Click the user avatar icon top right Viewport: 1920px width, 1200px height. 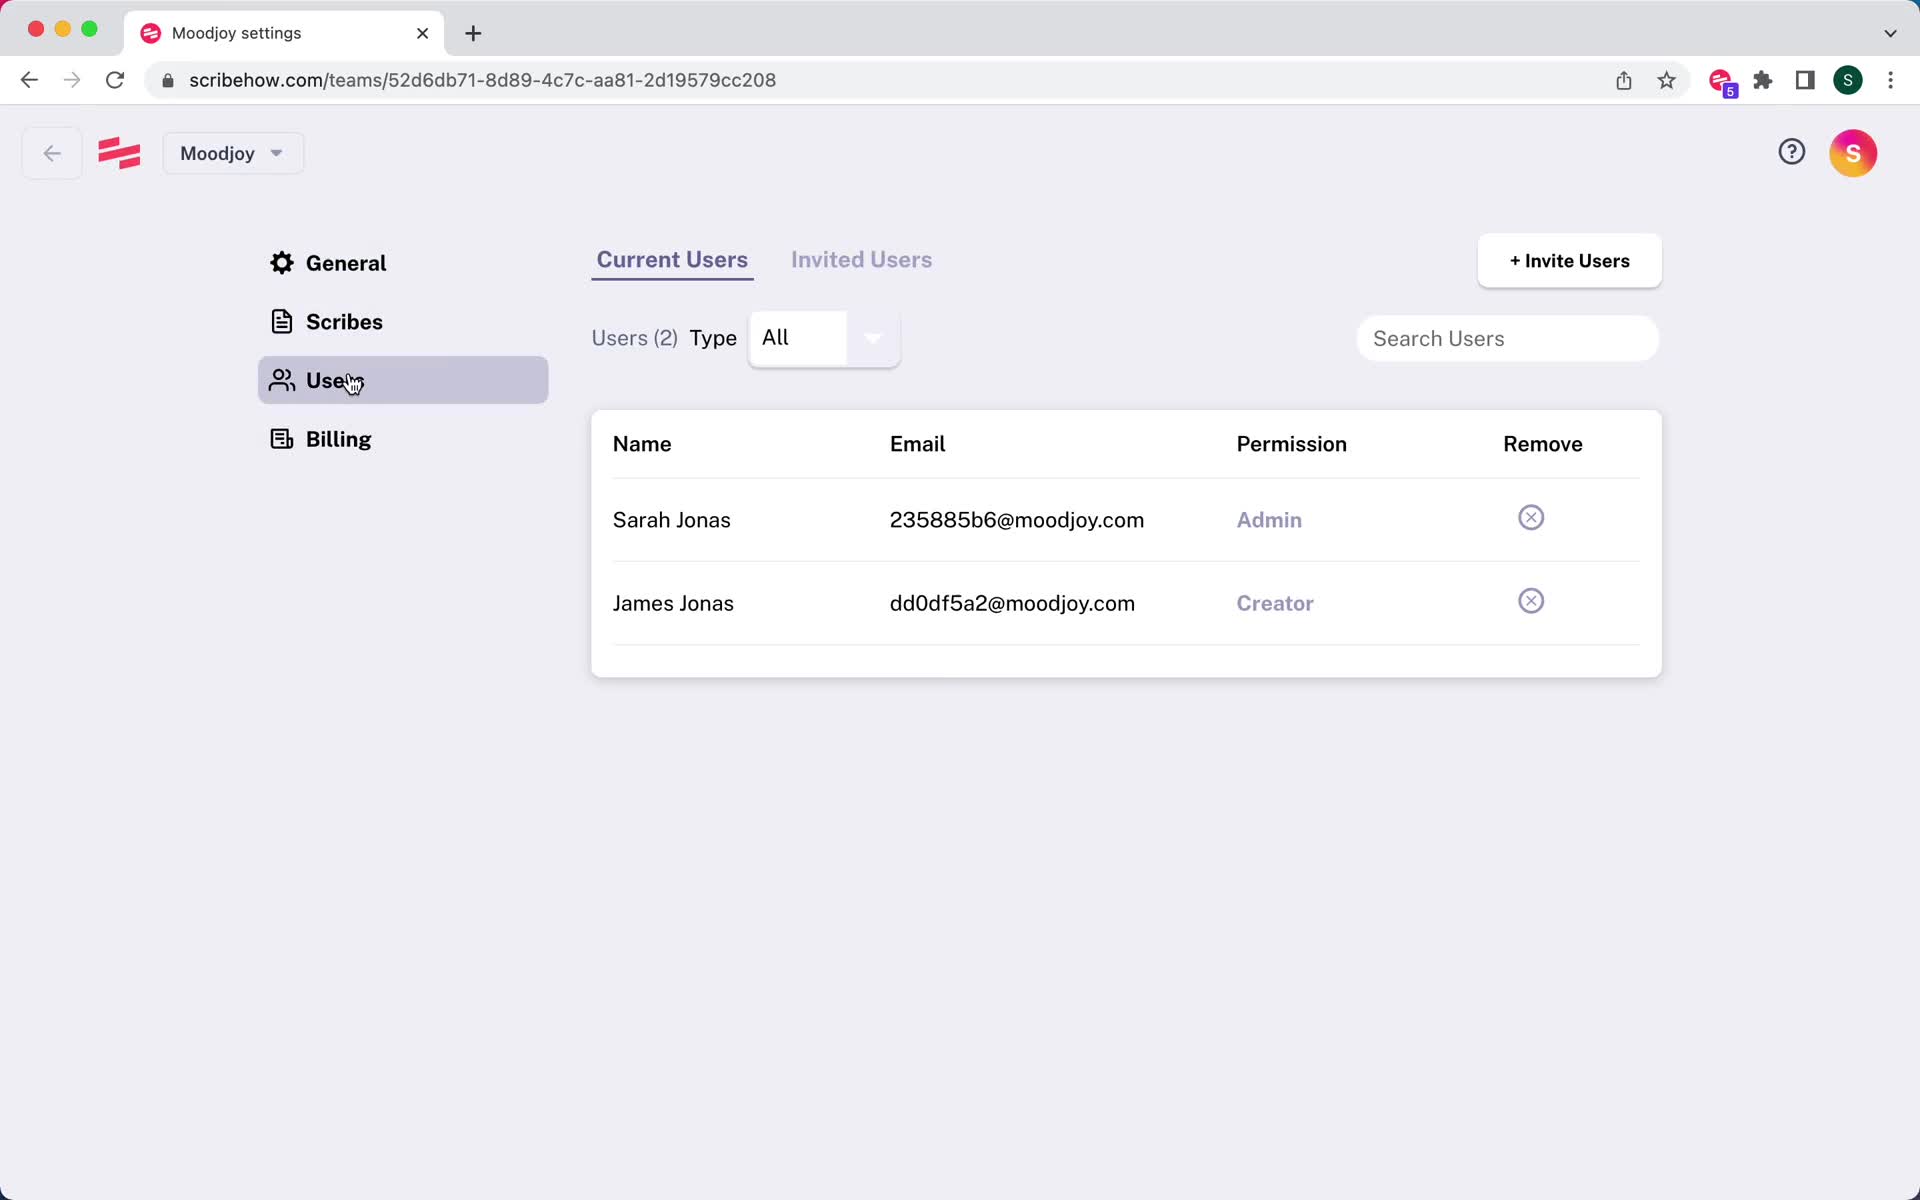[1854, 152]
